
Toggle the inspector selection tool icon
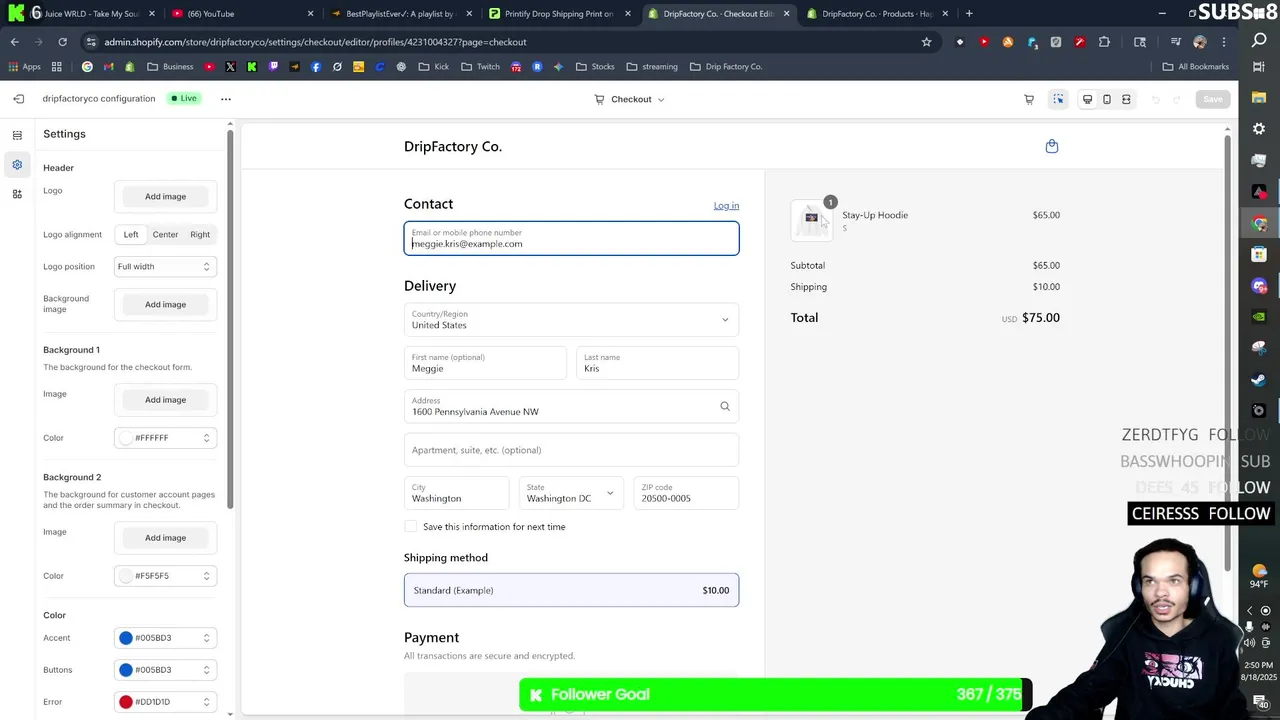pos(1058,99)
